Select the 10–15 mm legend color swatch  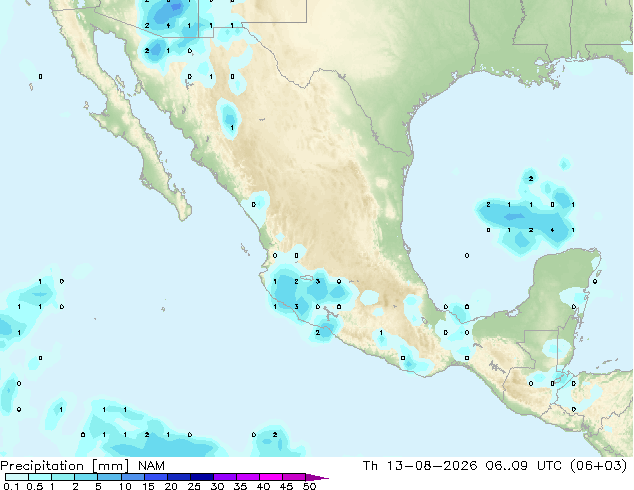(x=133, y=477)
